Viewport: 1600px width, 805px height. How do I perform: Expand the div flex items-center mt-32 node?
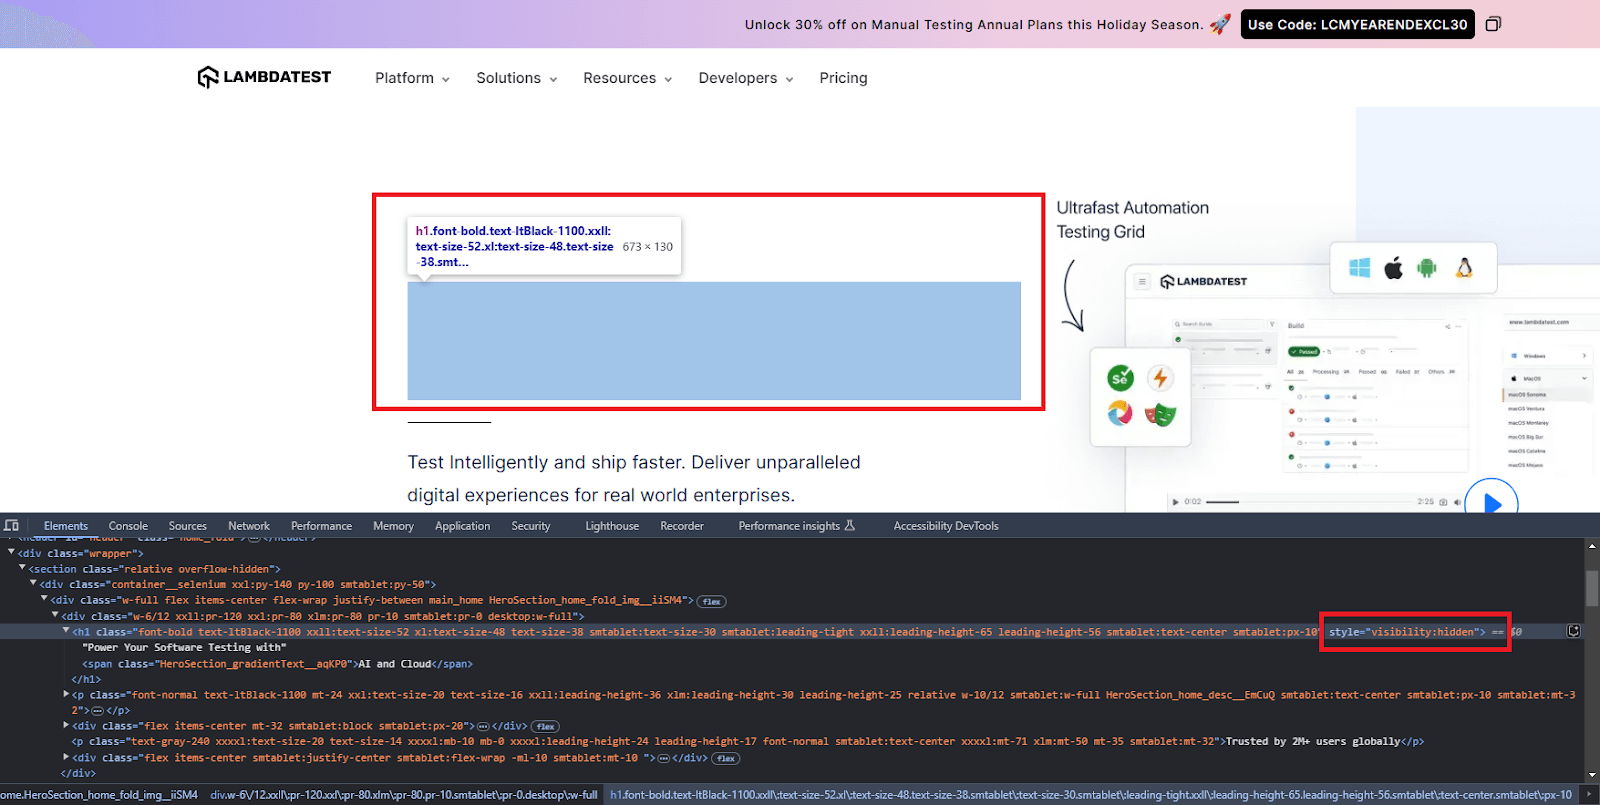click(x=66, y=725)
